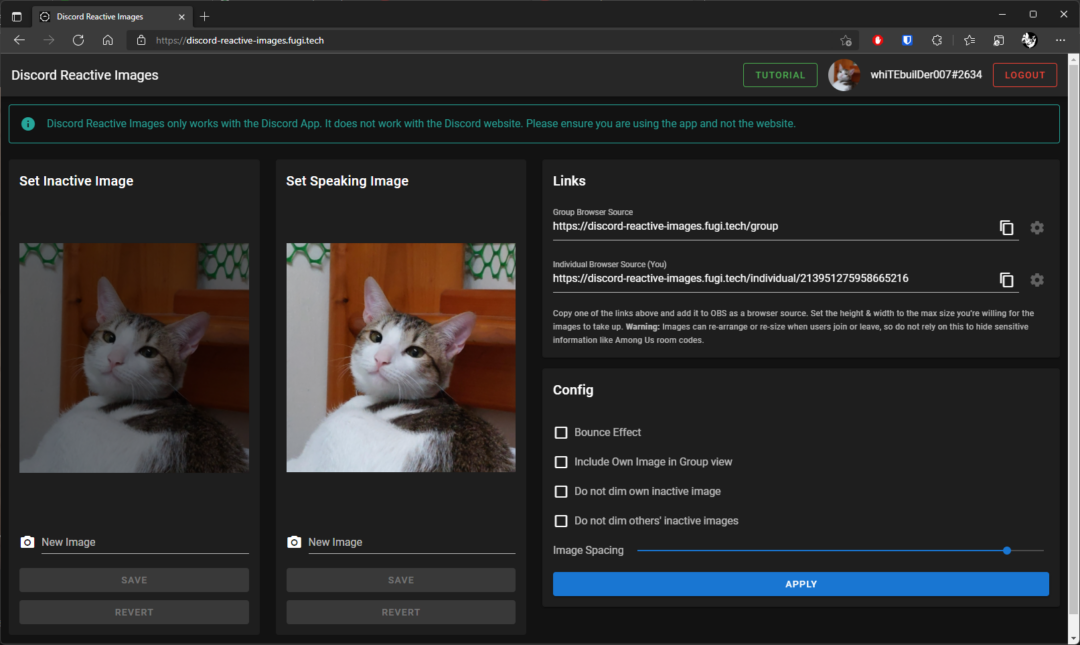This screenshot has height=645, width=1080.
Task: Close the Discord Reactive Images tab
Action: pos(182,17)
